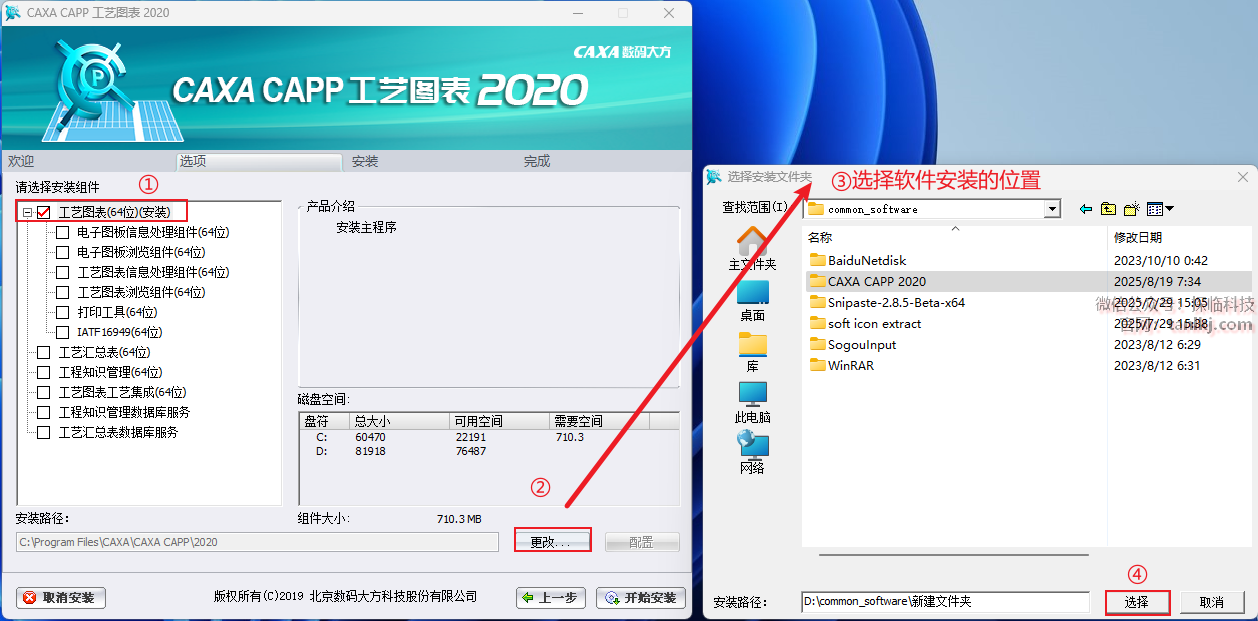Create new folder icon in dialog toolbar
The height and width of the screenshot is (621, 1258).
pyautogui.click(x=1131, y=209)
